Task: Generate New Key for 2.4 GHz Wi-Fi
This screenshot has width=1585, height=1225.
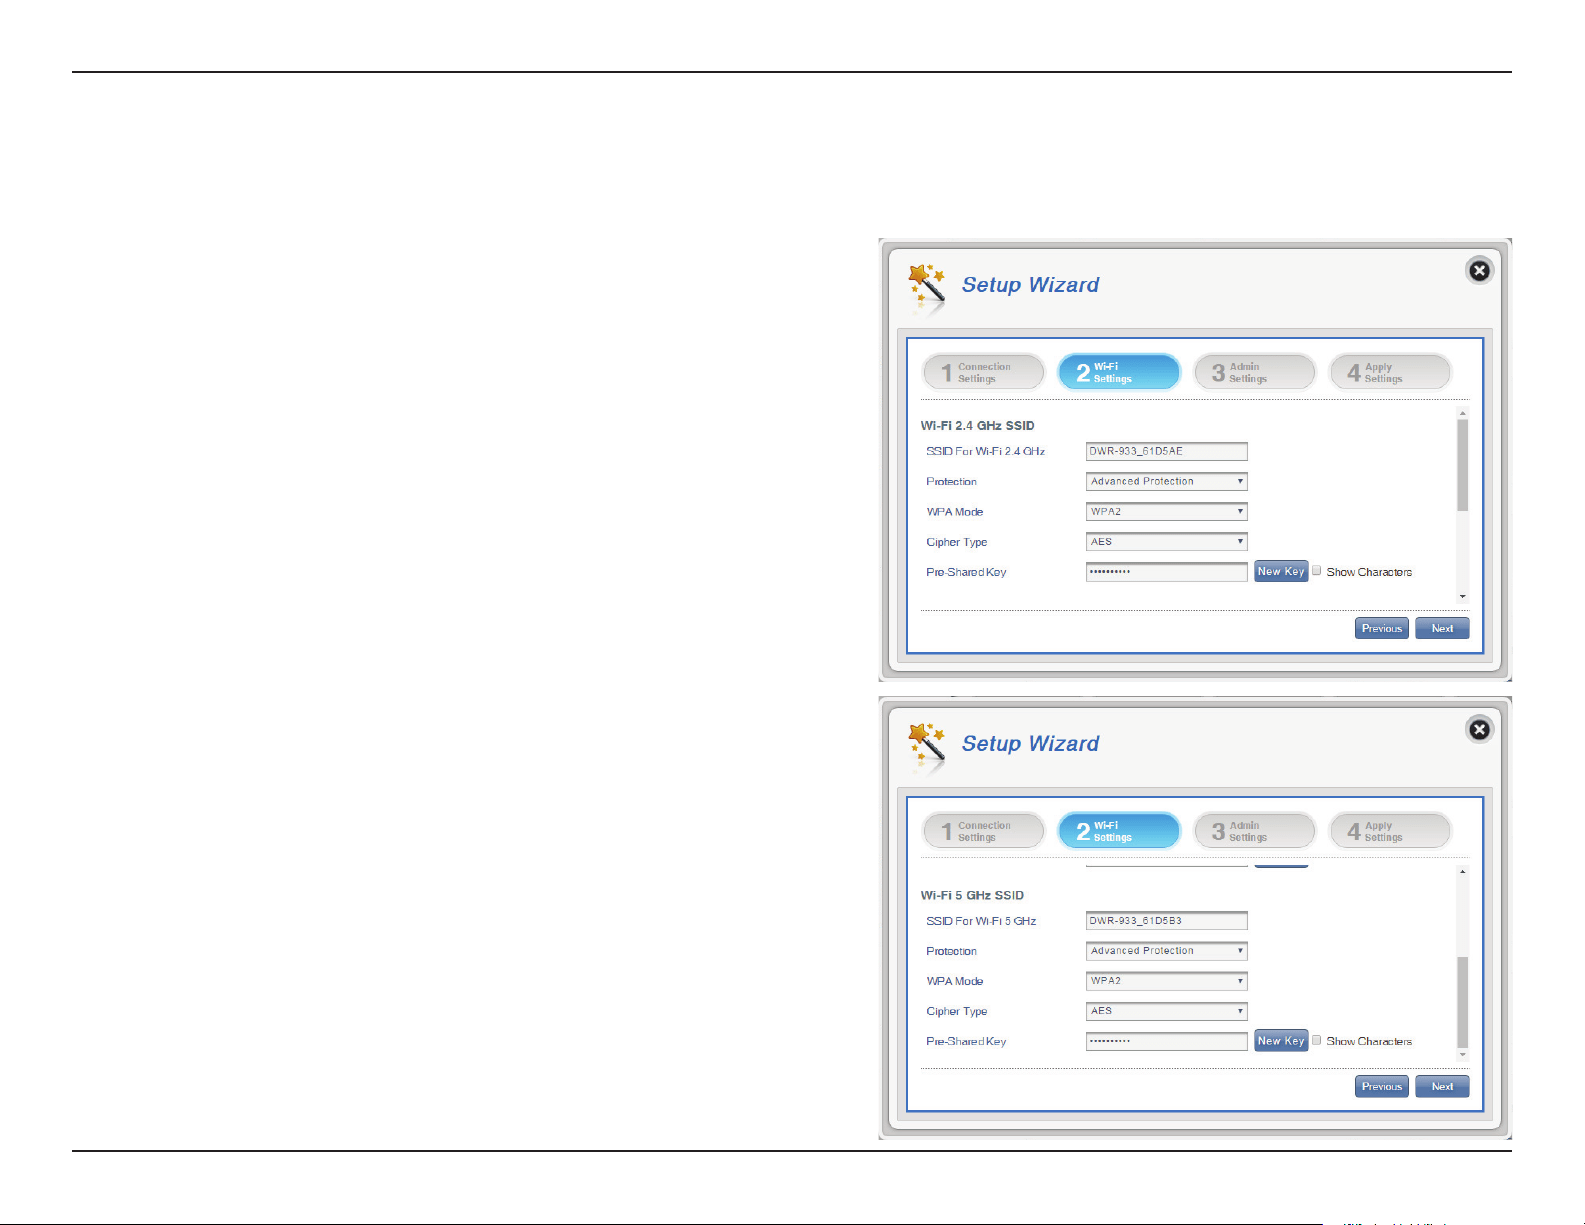Action: pyautogui.click(x=1281, y=571)
